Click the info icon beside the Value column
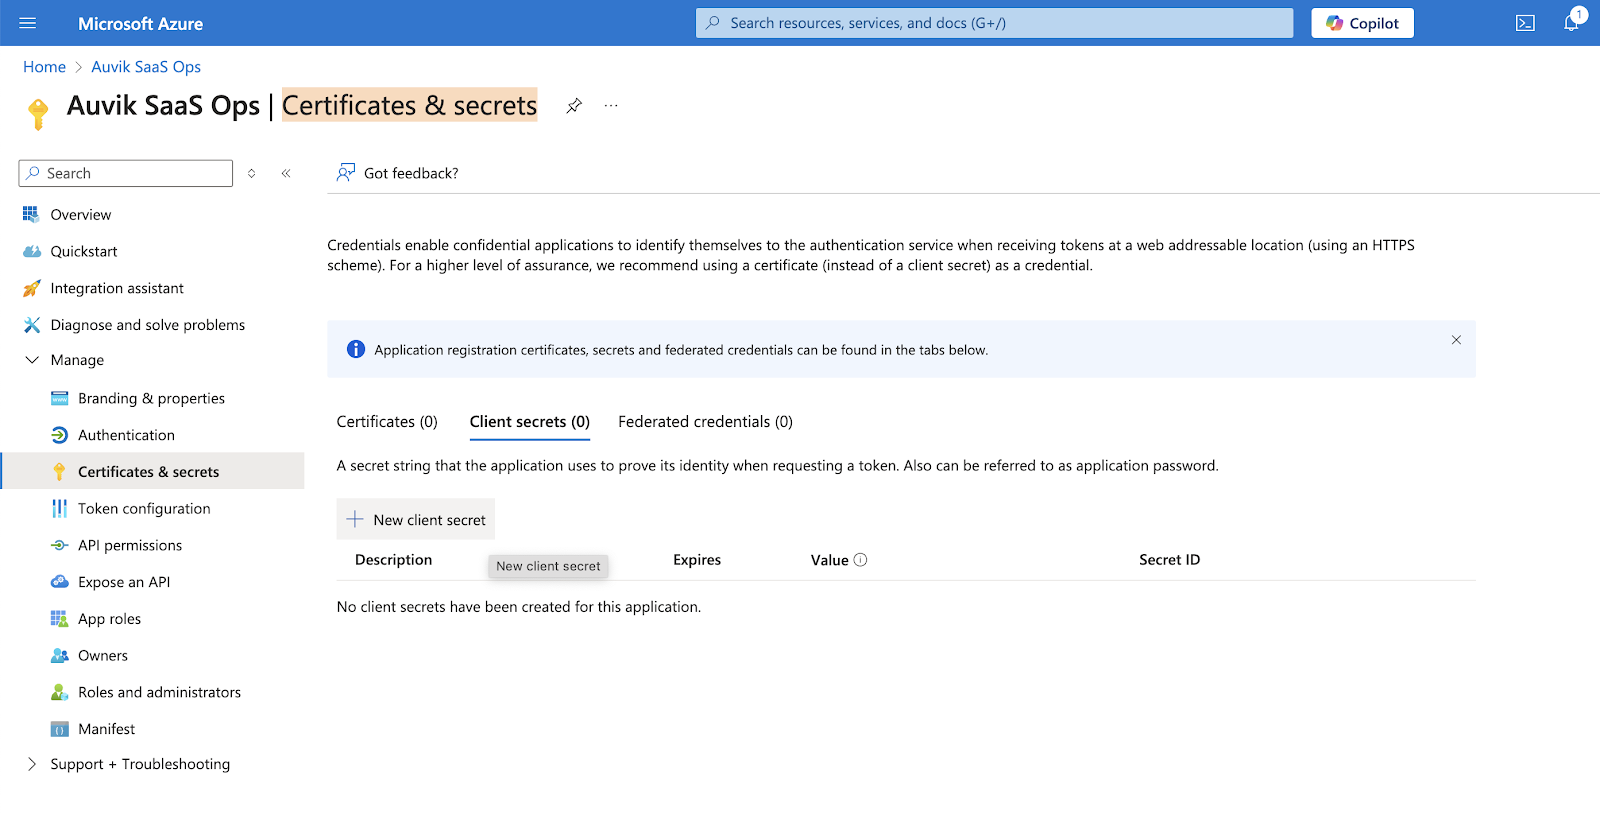This screenshot has width=1600, height=822. pyautogui.click(x=861, y=560)
